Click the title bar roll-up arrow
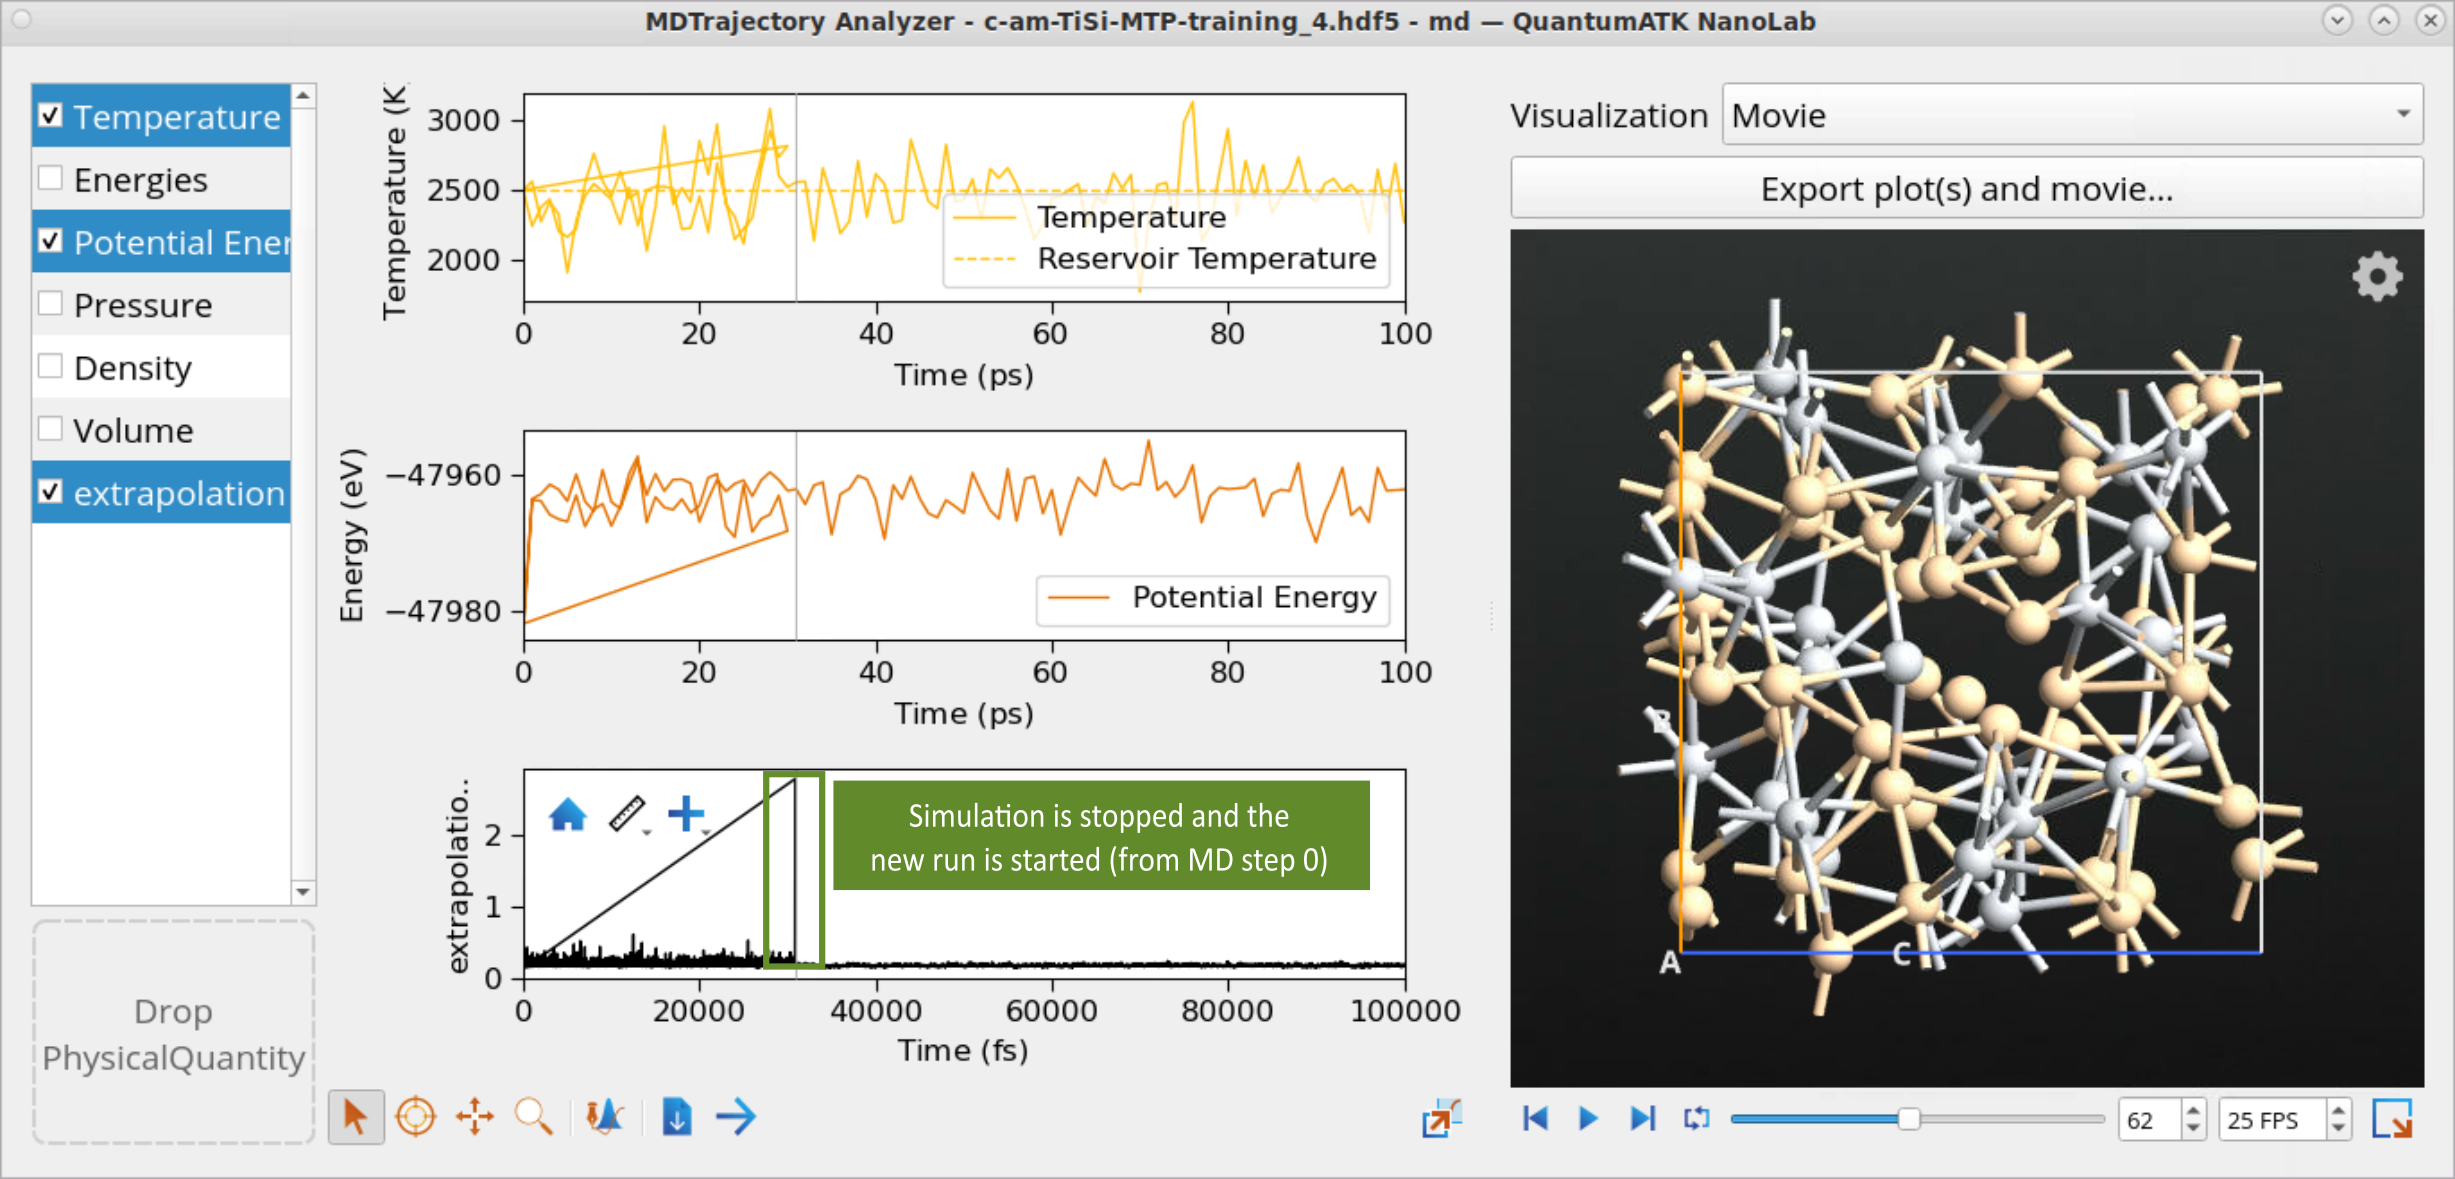This screenshot has height=1179, width=2455. click(2384, 20)
